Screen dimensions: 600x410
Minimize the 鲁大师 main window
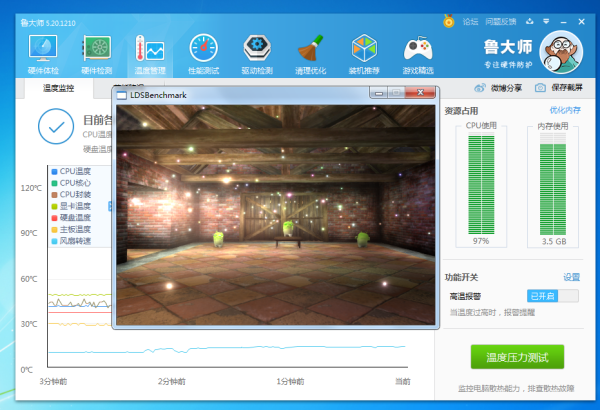(x=563, y=22)
